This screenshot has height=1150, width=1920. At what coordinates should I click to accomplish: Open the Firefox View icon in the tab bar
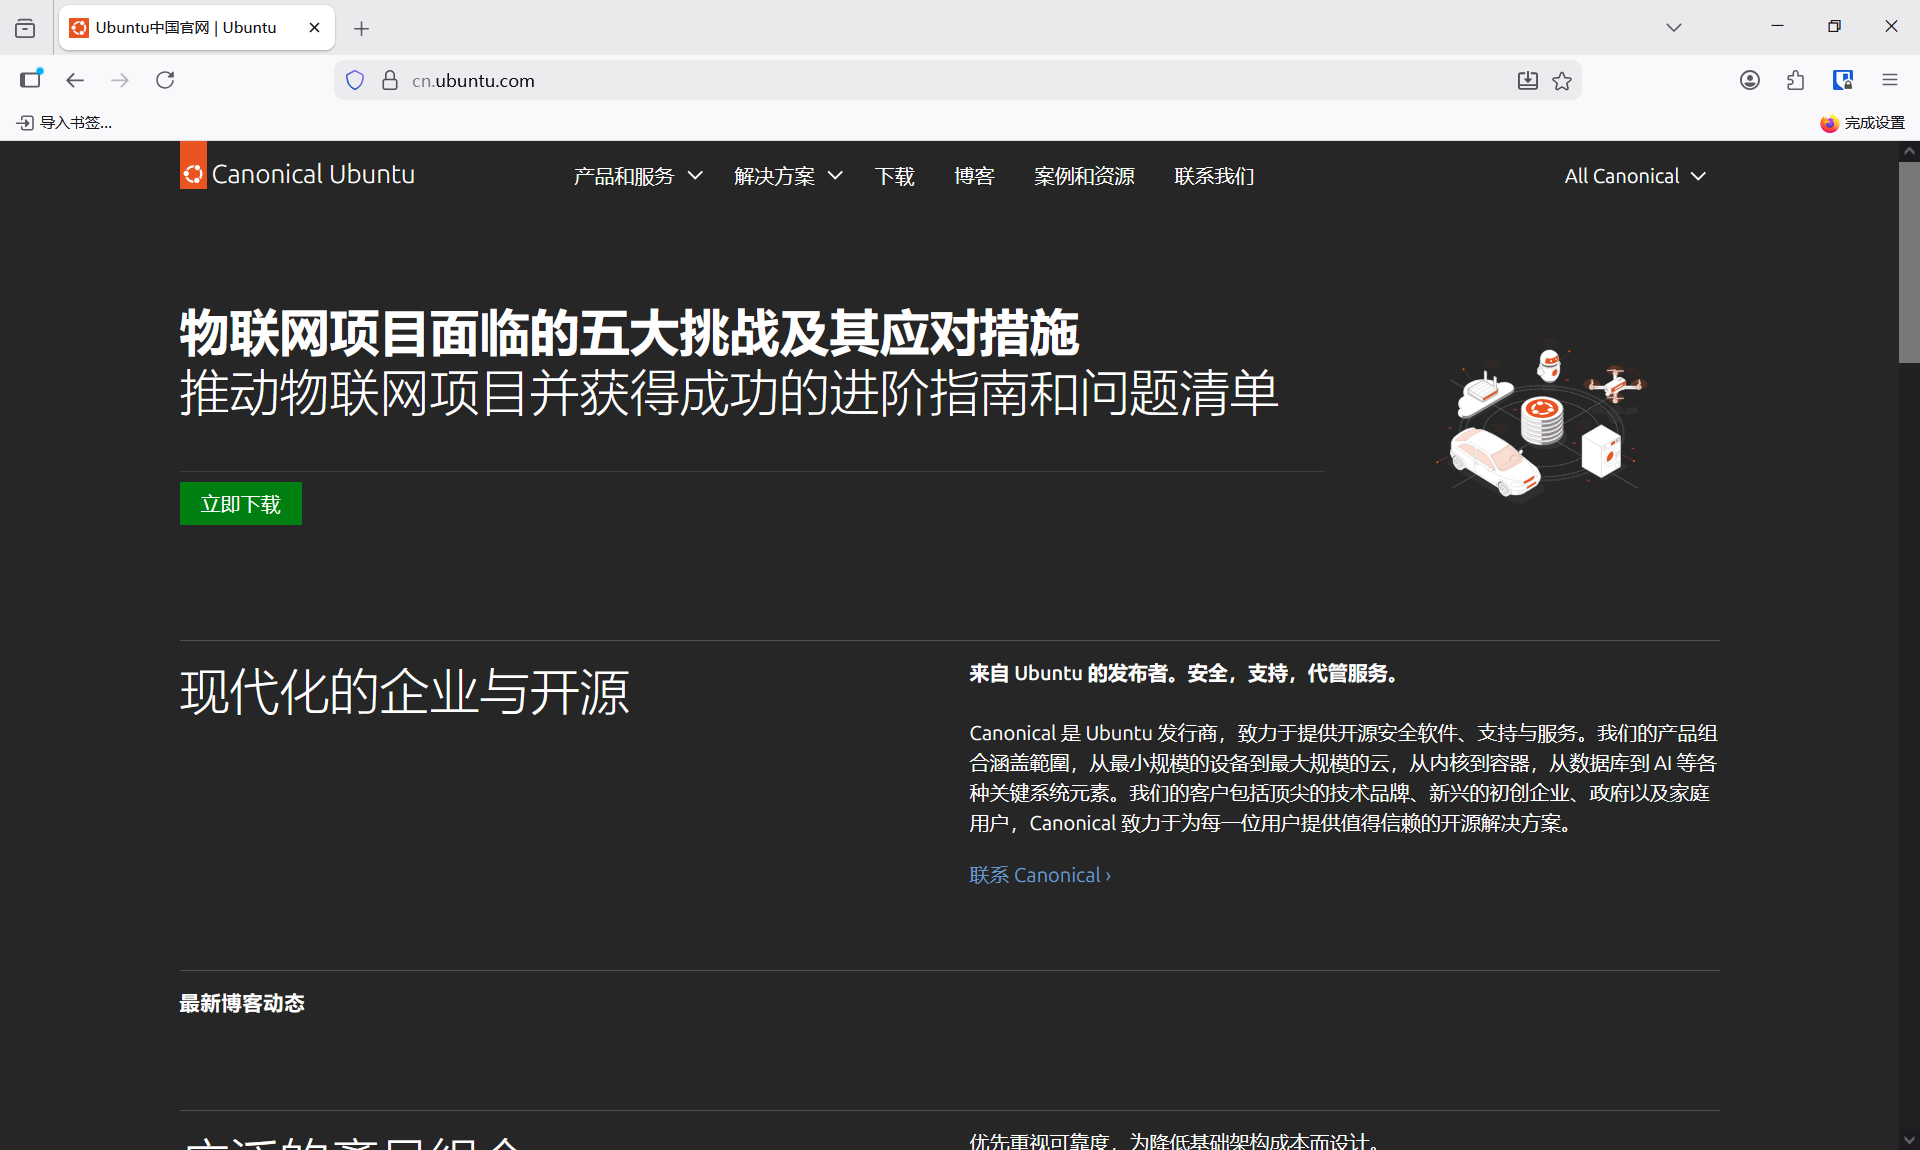pos(25,28)
